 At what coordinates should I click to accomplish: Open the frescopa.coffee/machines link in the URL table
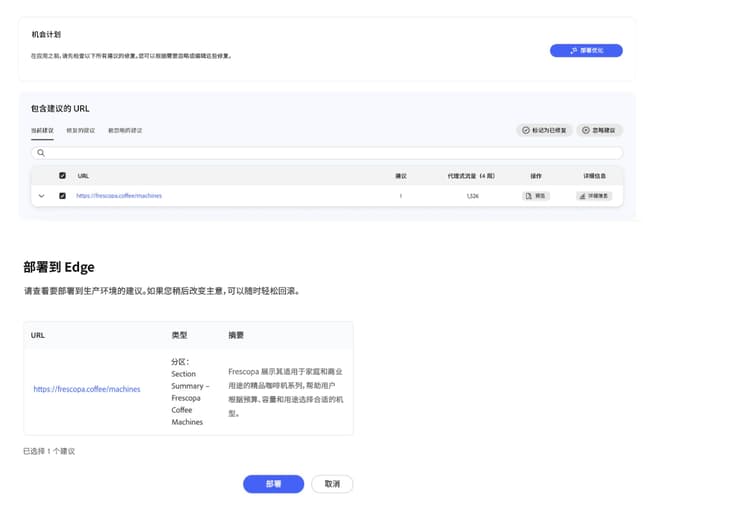click(x=119, y=196)
